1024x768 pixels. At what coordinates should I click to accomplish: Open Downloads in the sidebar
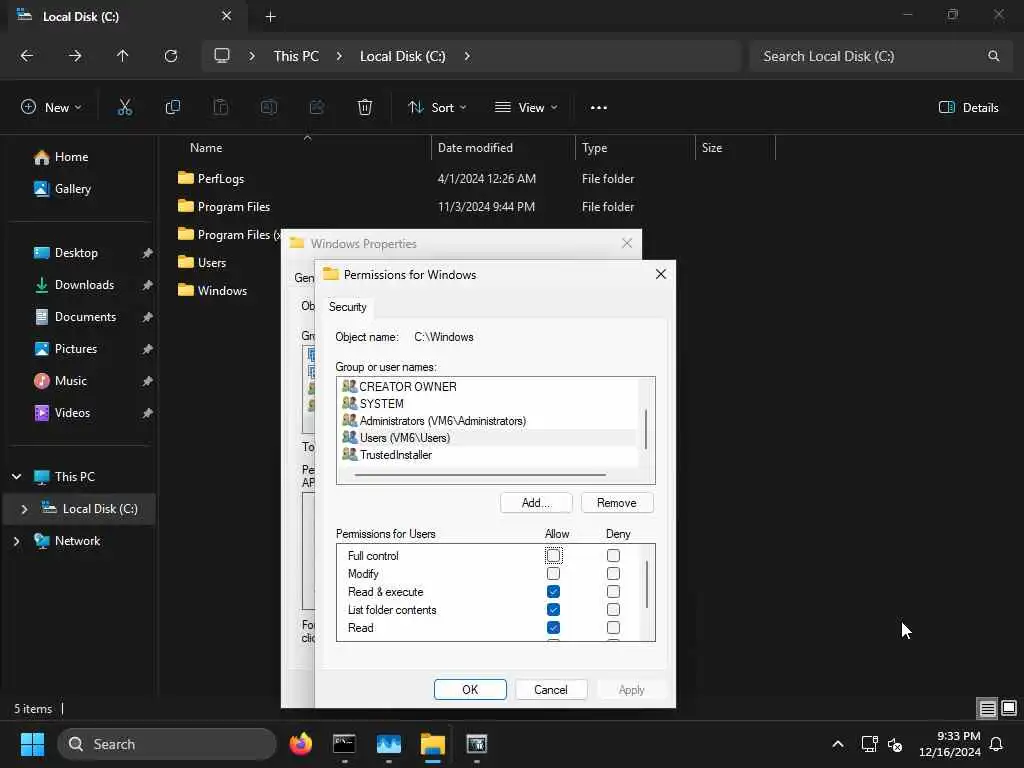(x=84, y=285)
